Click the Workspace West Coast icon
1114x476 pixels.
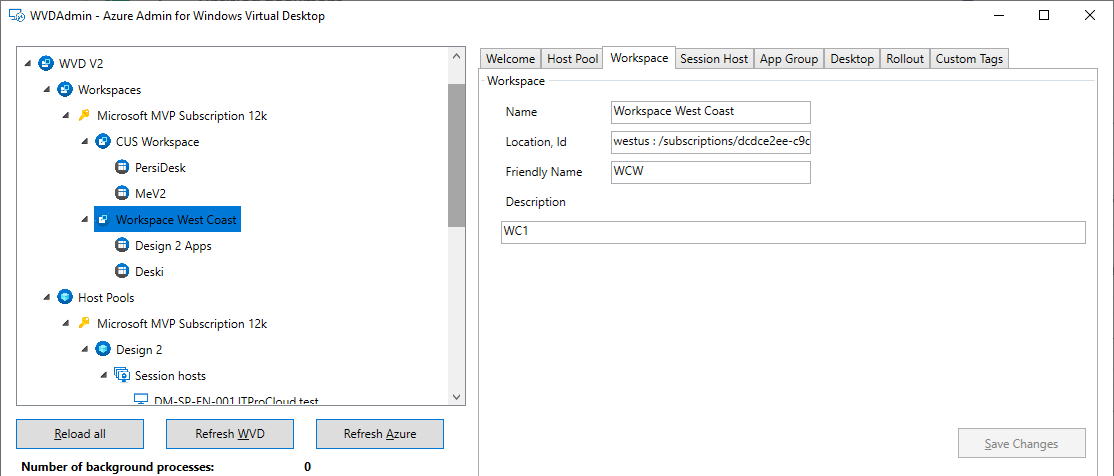[x=103, y=220]
